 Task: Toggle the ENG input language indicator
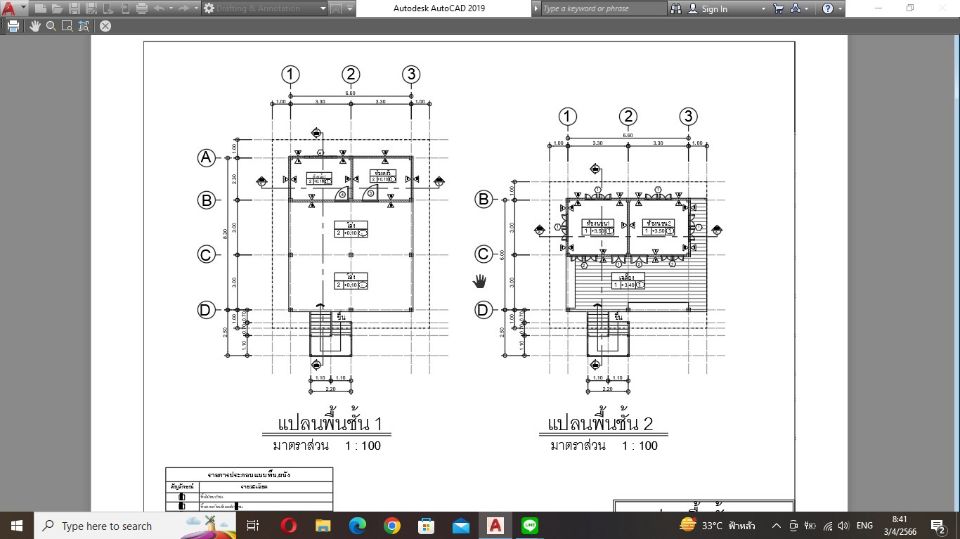[x=865, y=525]
